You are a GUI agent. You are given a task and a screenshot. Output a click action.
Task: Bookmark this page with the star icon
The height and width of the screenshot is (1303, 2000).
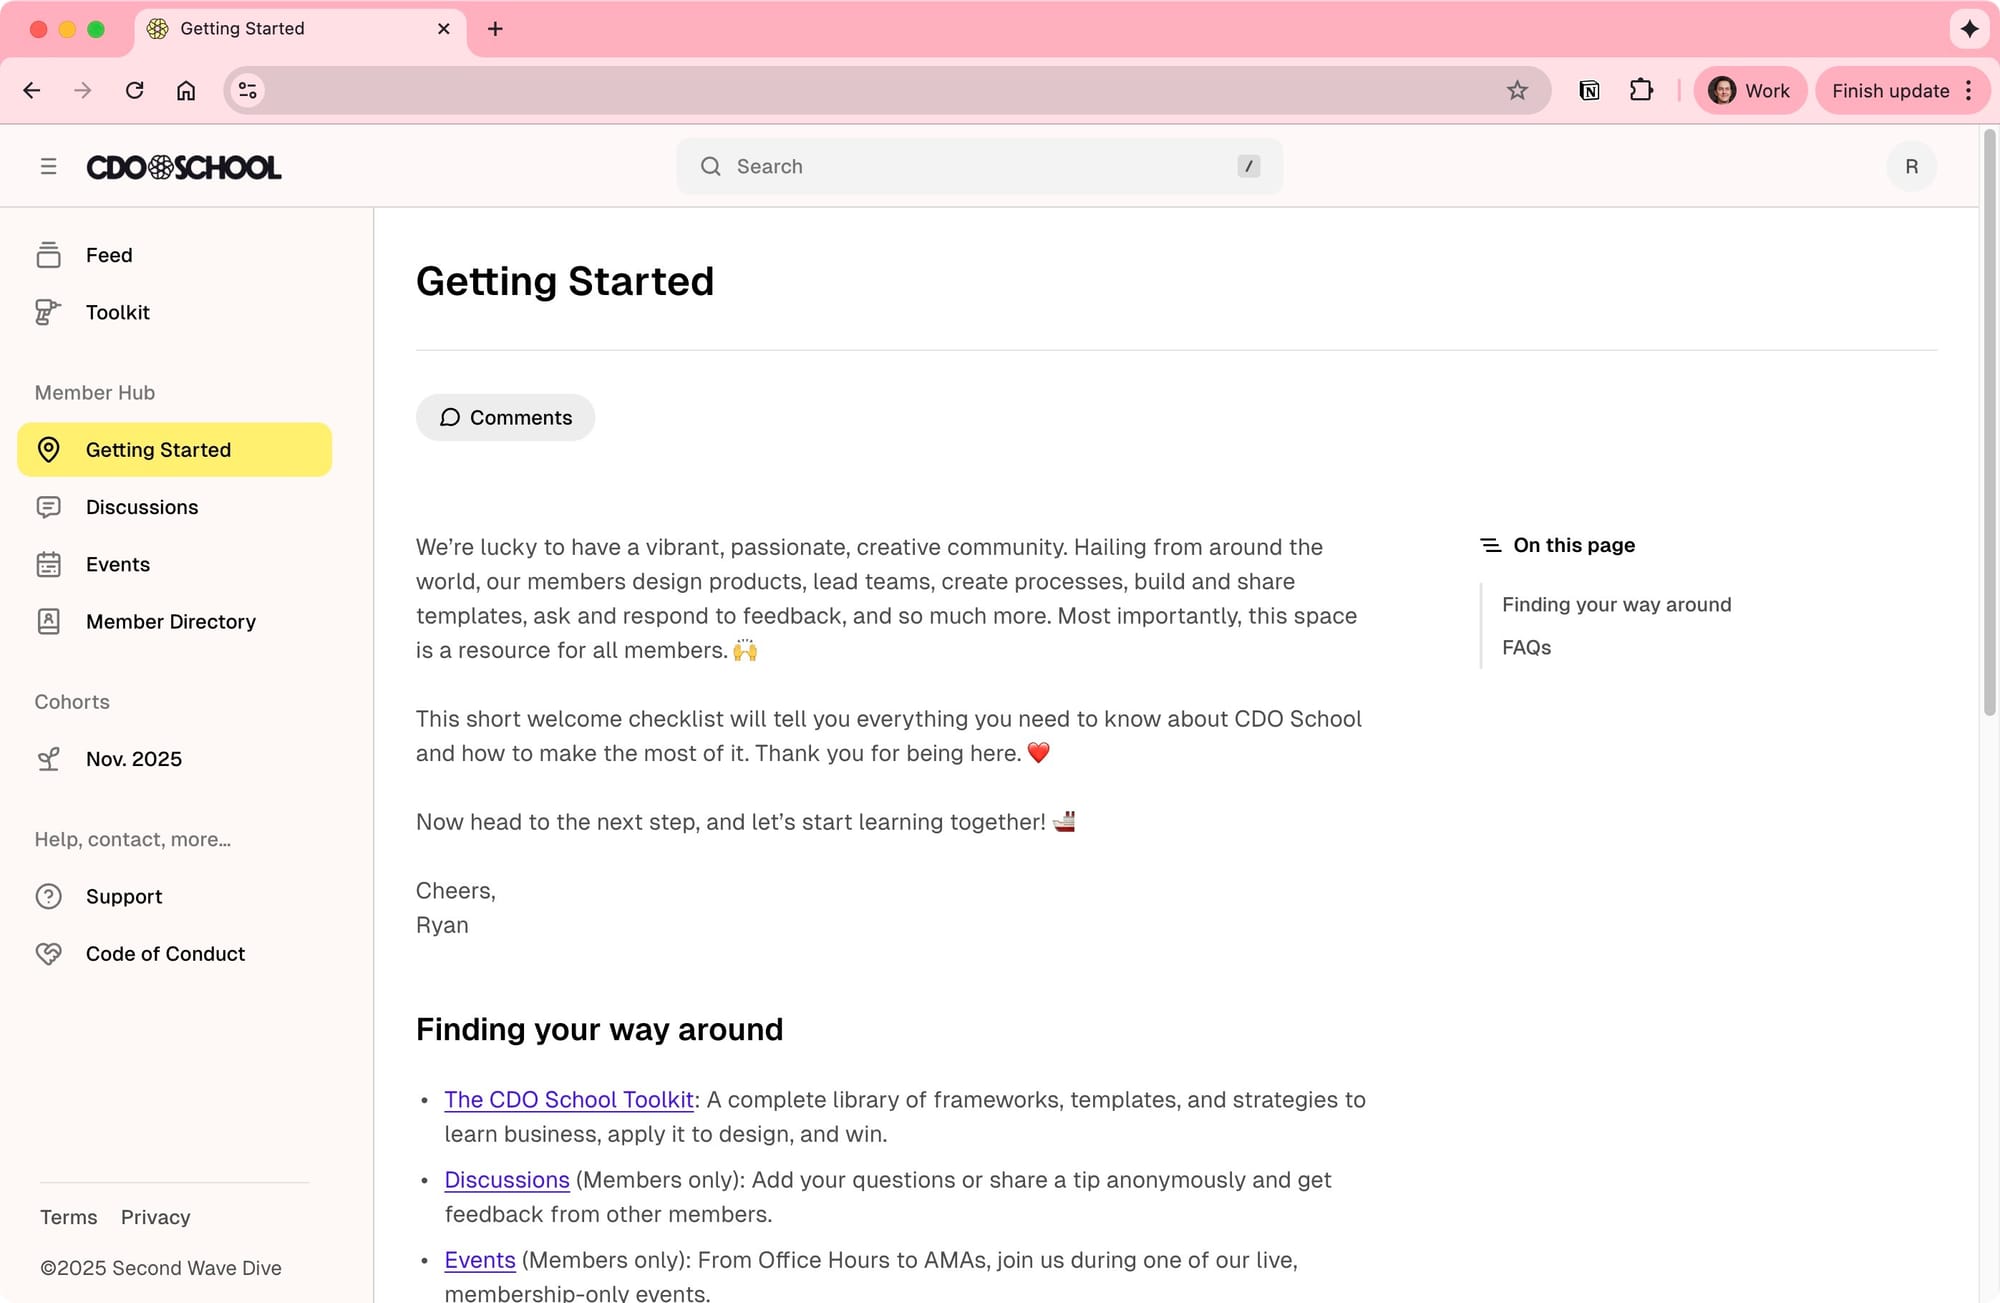pos(1517,91)
